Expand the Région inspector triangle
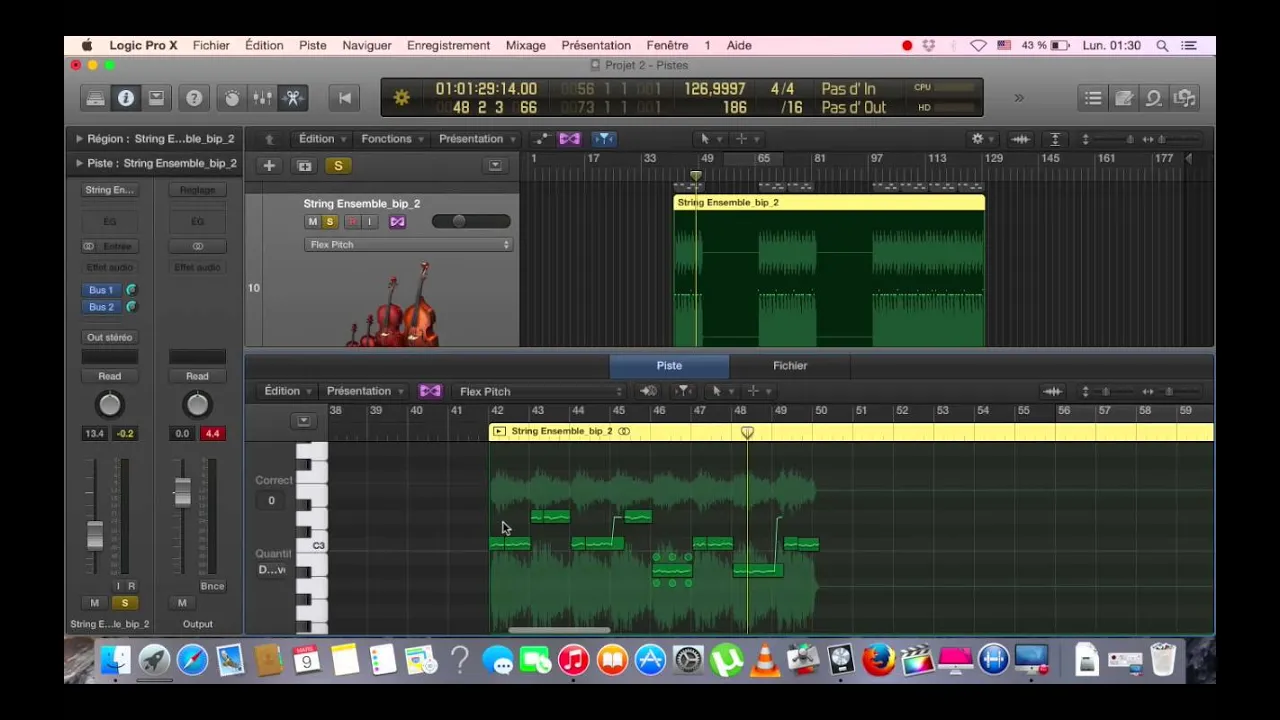This screenshot has height=720, width=1280. click(x=79, y=139)
